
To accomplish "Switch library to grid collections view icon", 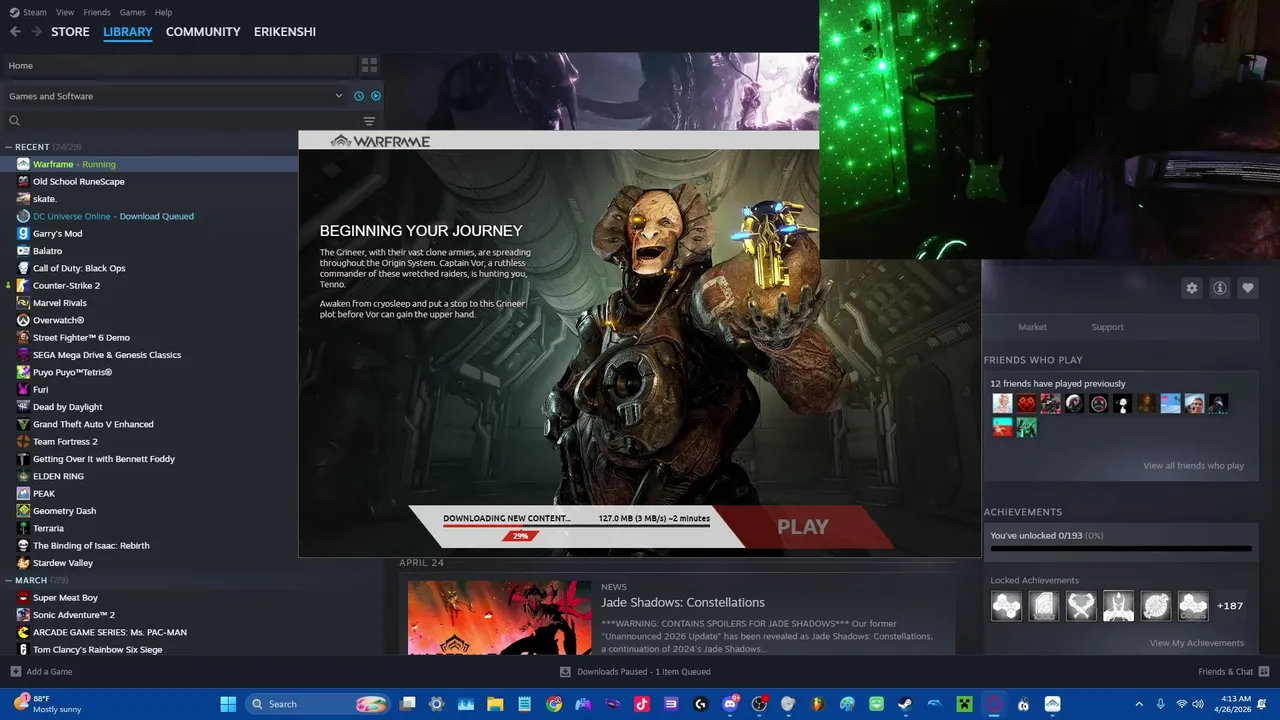I will coord(369,65).
